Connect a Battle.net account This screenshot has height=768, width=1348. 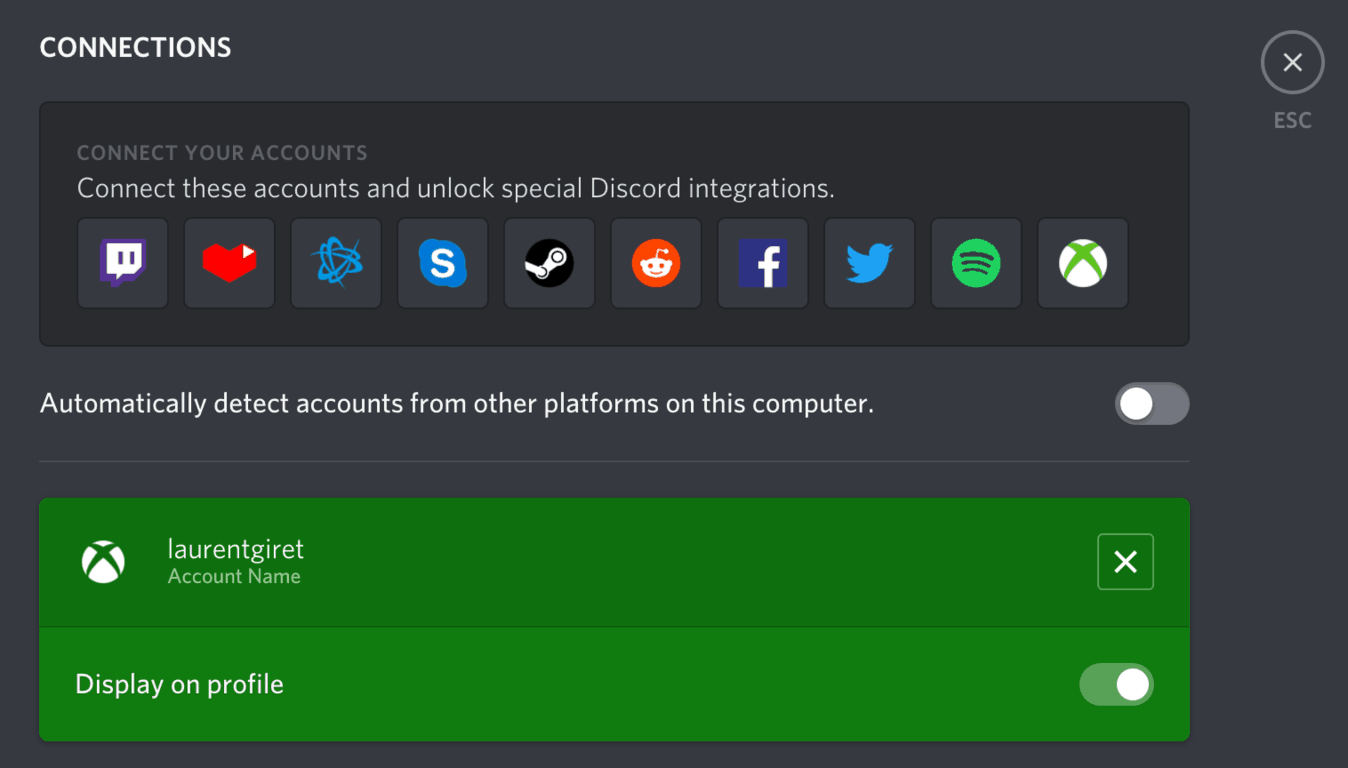tap(336, 264)
